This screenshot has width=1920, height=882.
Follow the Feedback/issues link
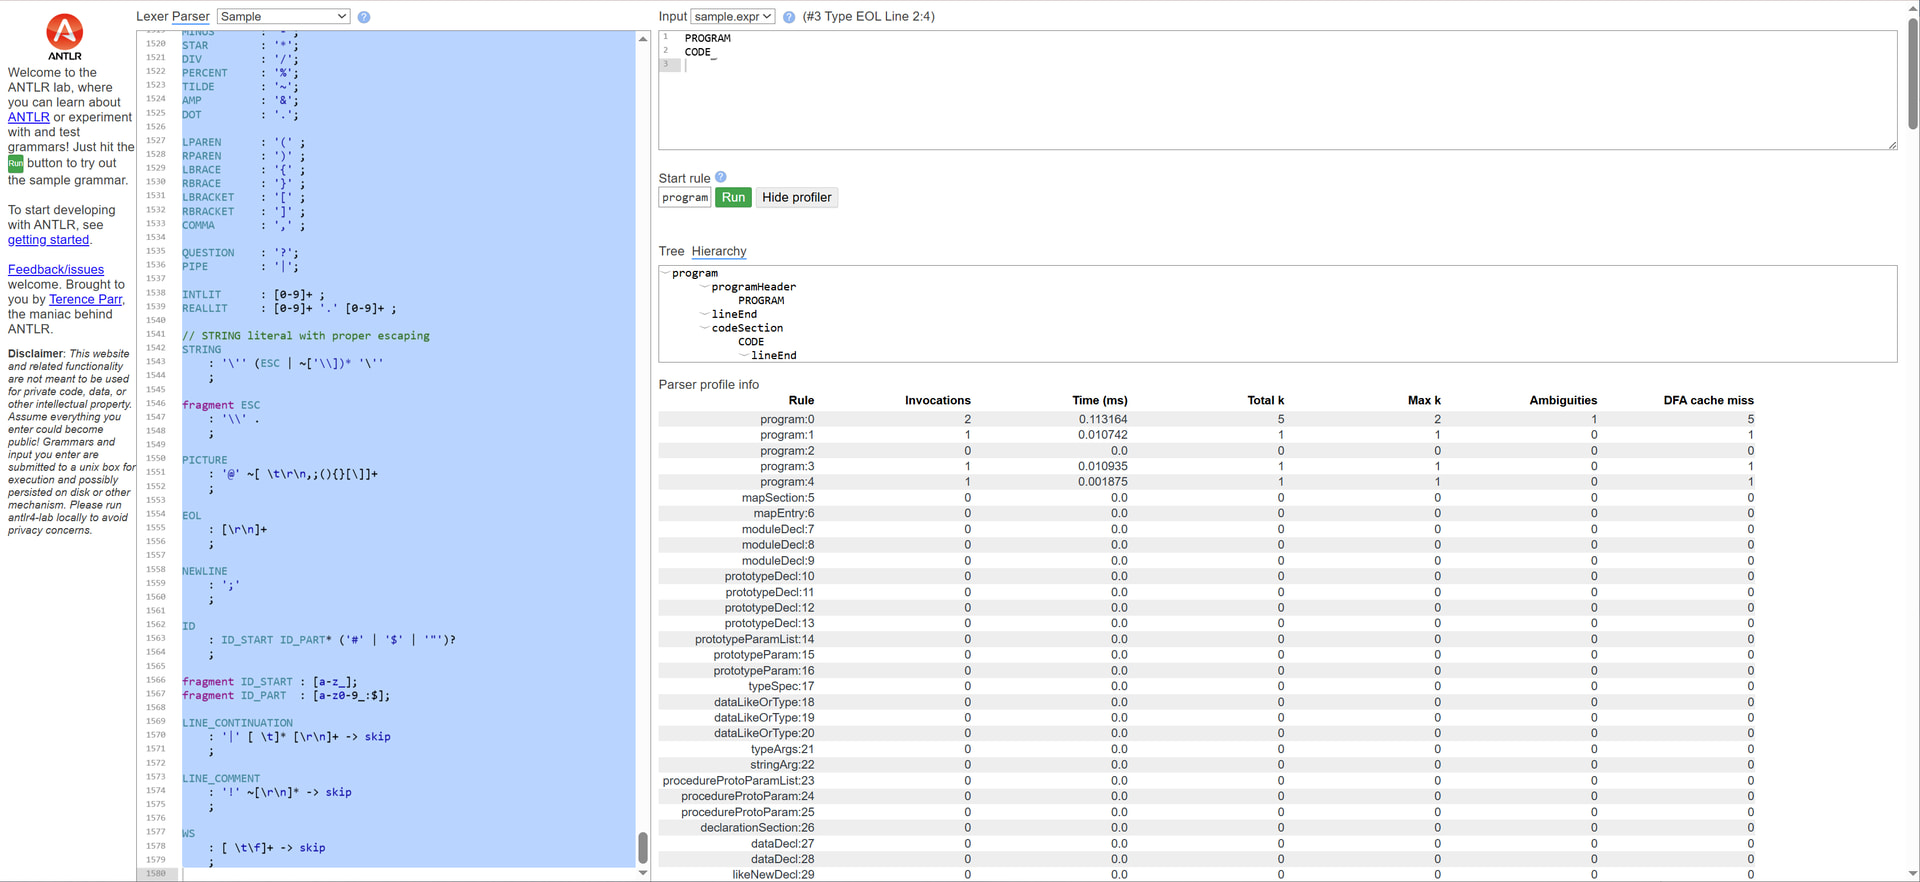click(x=56, y=269)
